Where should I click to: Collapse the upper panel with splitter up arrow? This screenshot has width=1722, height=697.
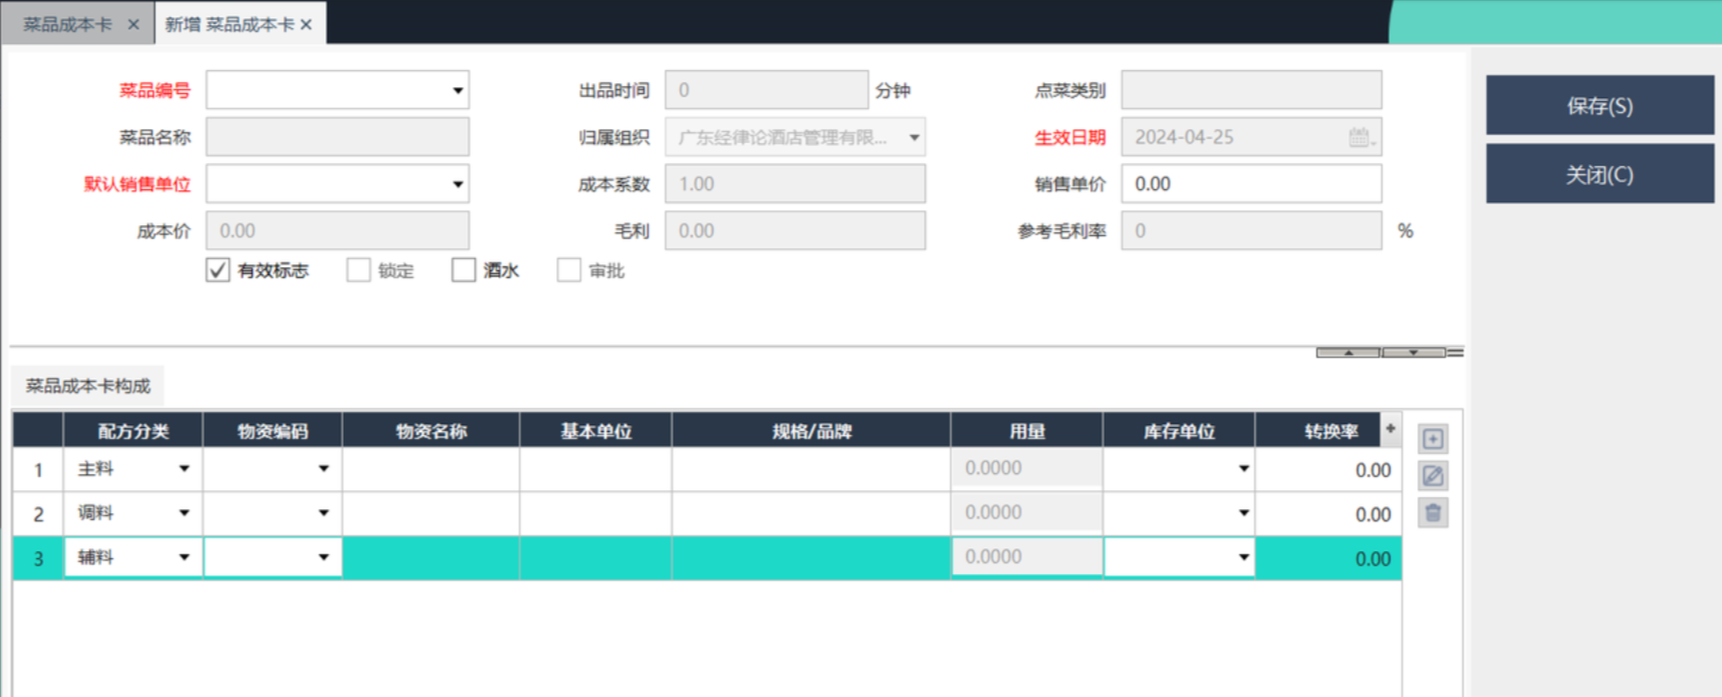click(x=1348, y=352)
